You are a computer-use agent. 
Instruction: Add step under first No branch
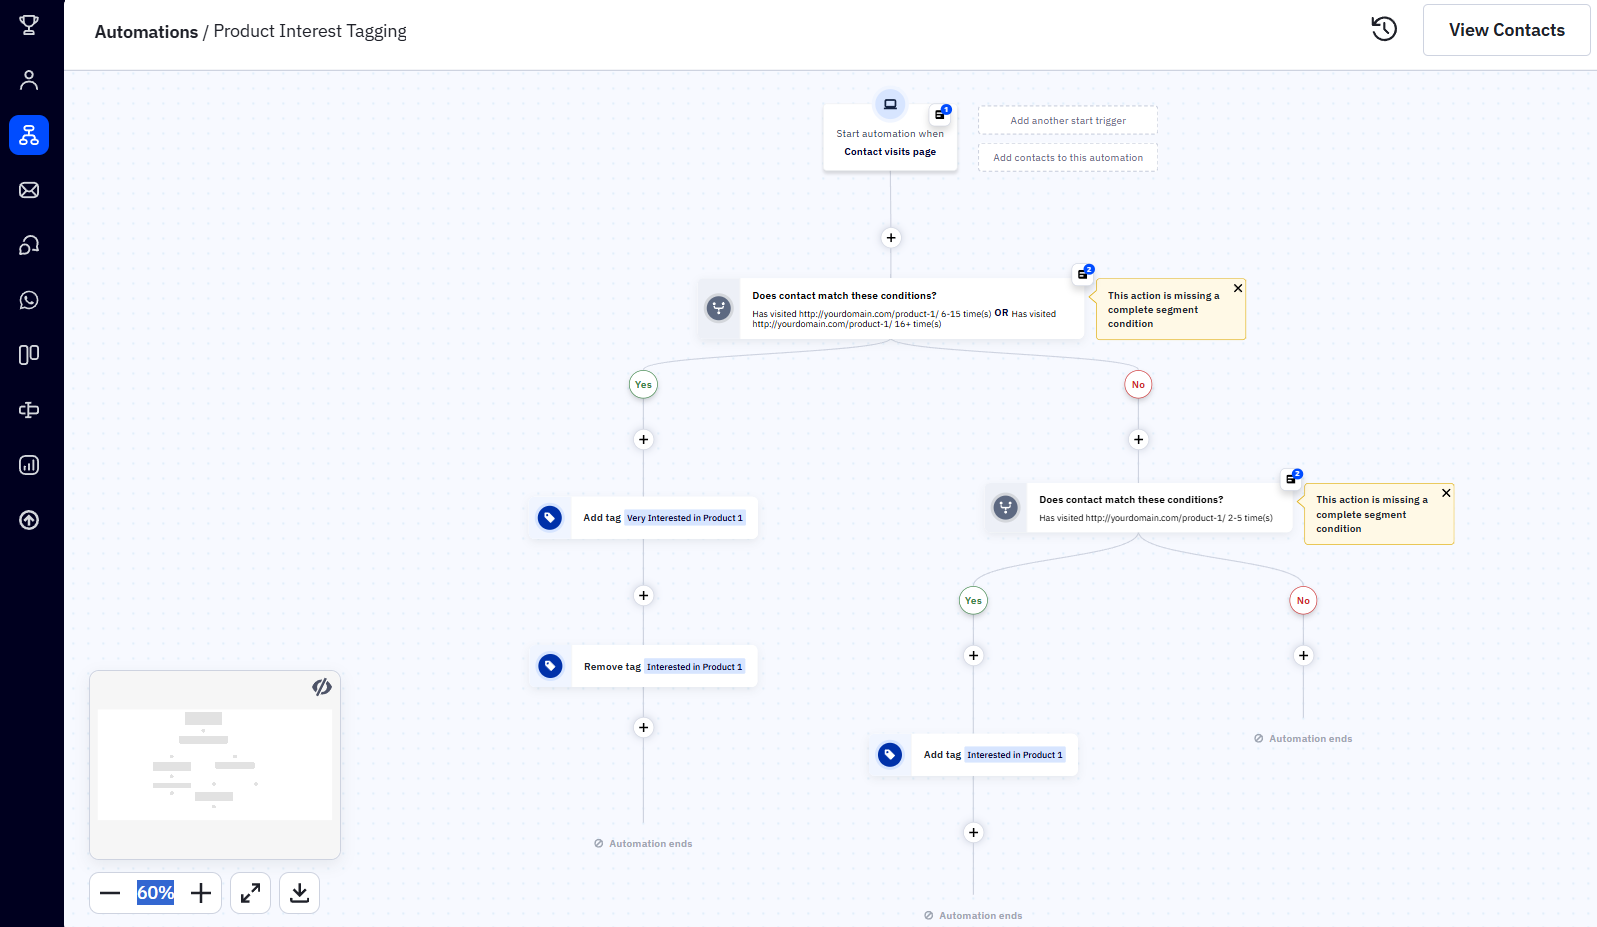click(1138, 439)
